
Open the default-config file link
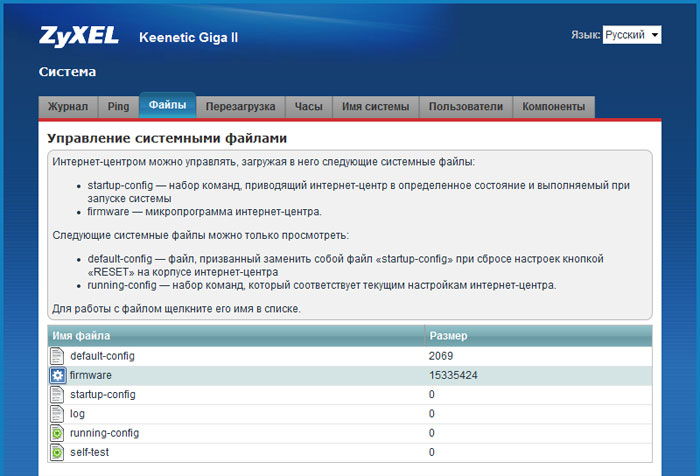(102, 356)
